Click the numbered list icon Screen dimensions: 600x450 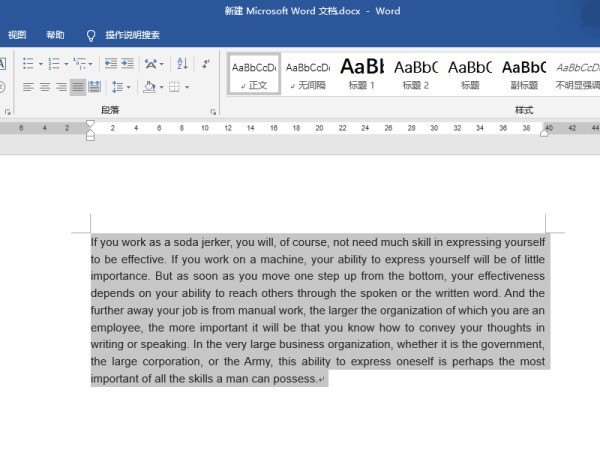click(54, 64)
